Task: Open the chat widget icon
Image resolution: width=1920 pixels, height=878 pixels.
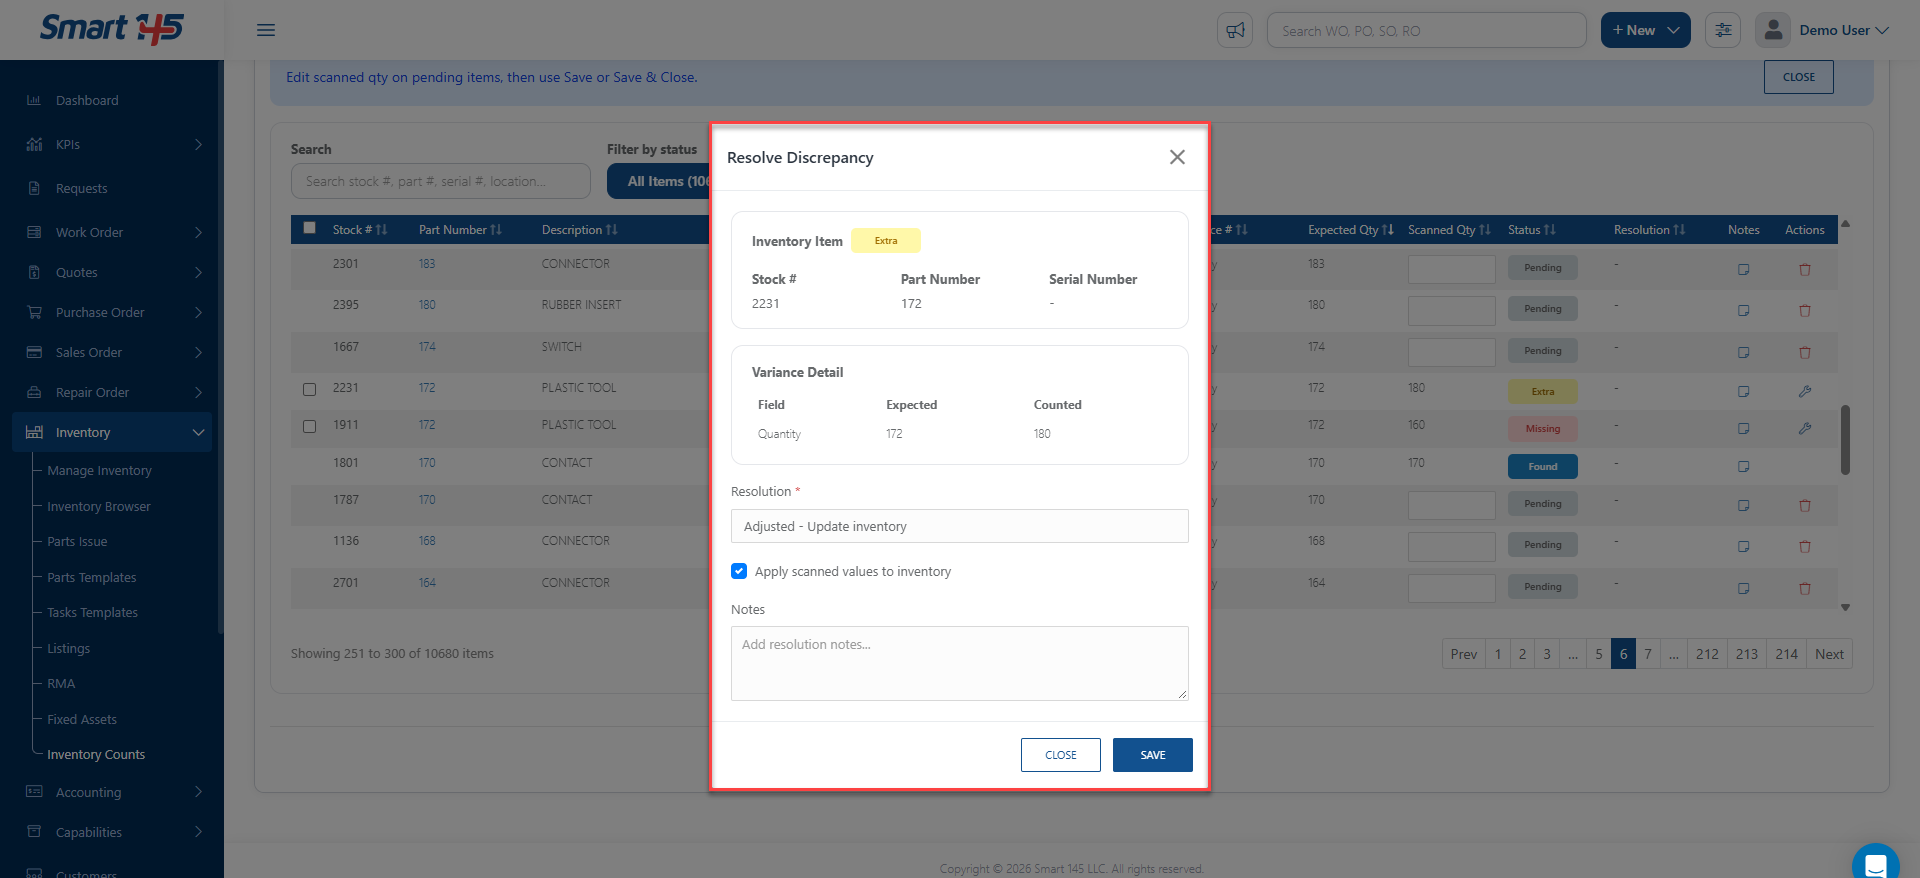Action: [1875, 863]
